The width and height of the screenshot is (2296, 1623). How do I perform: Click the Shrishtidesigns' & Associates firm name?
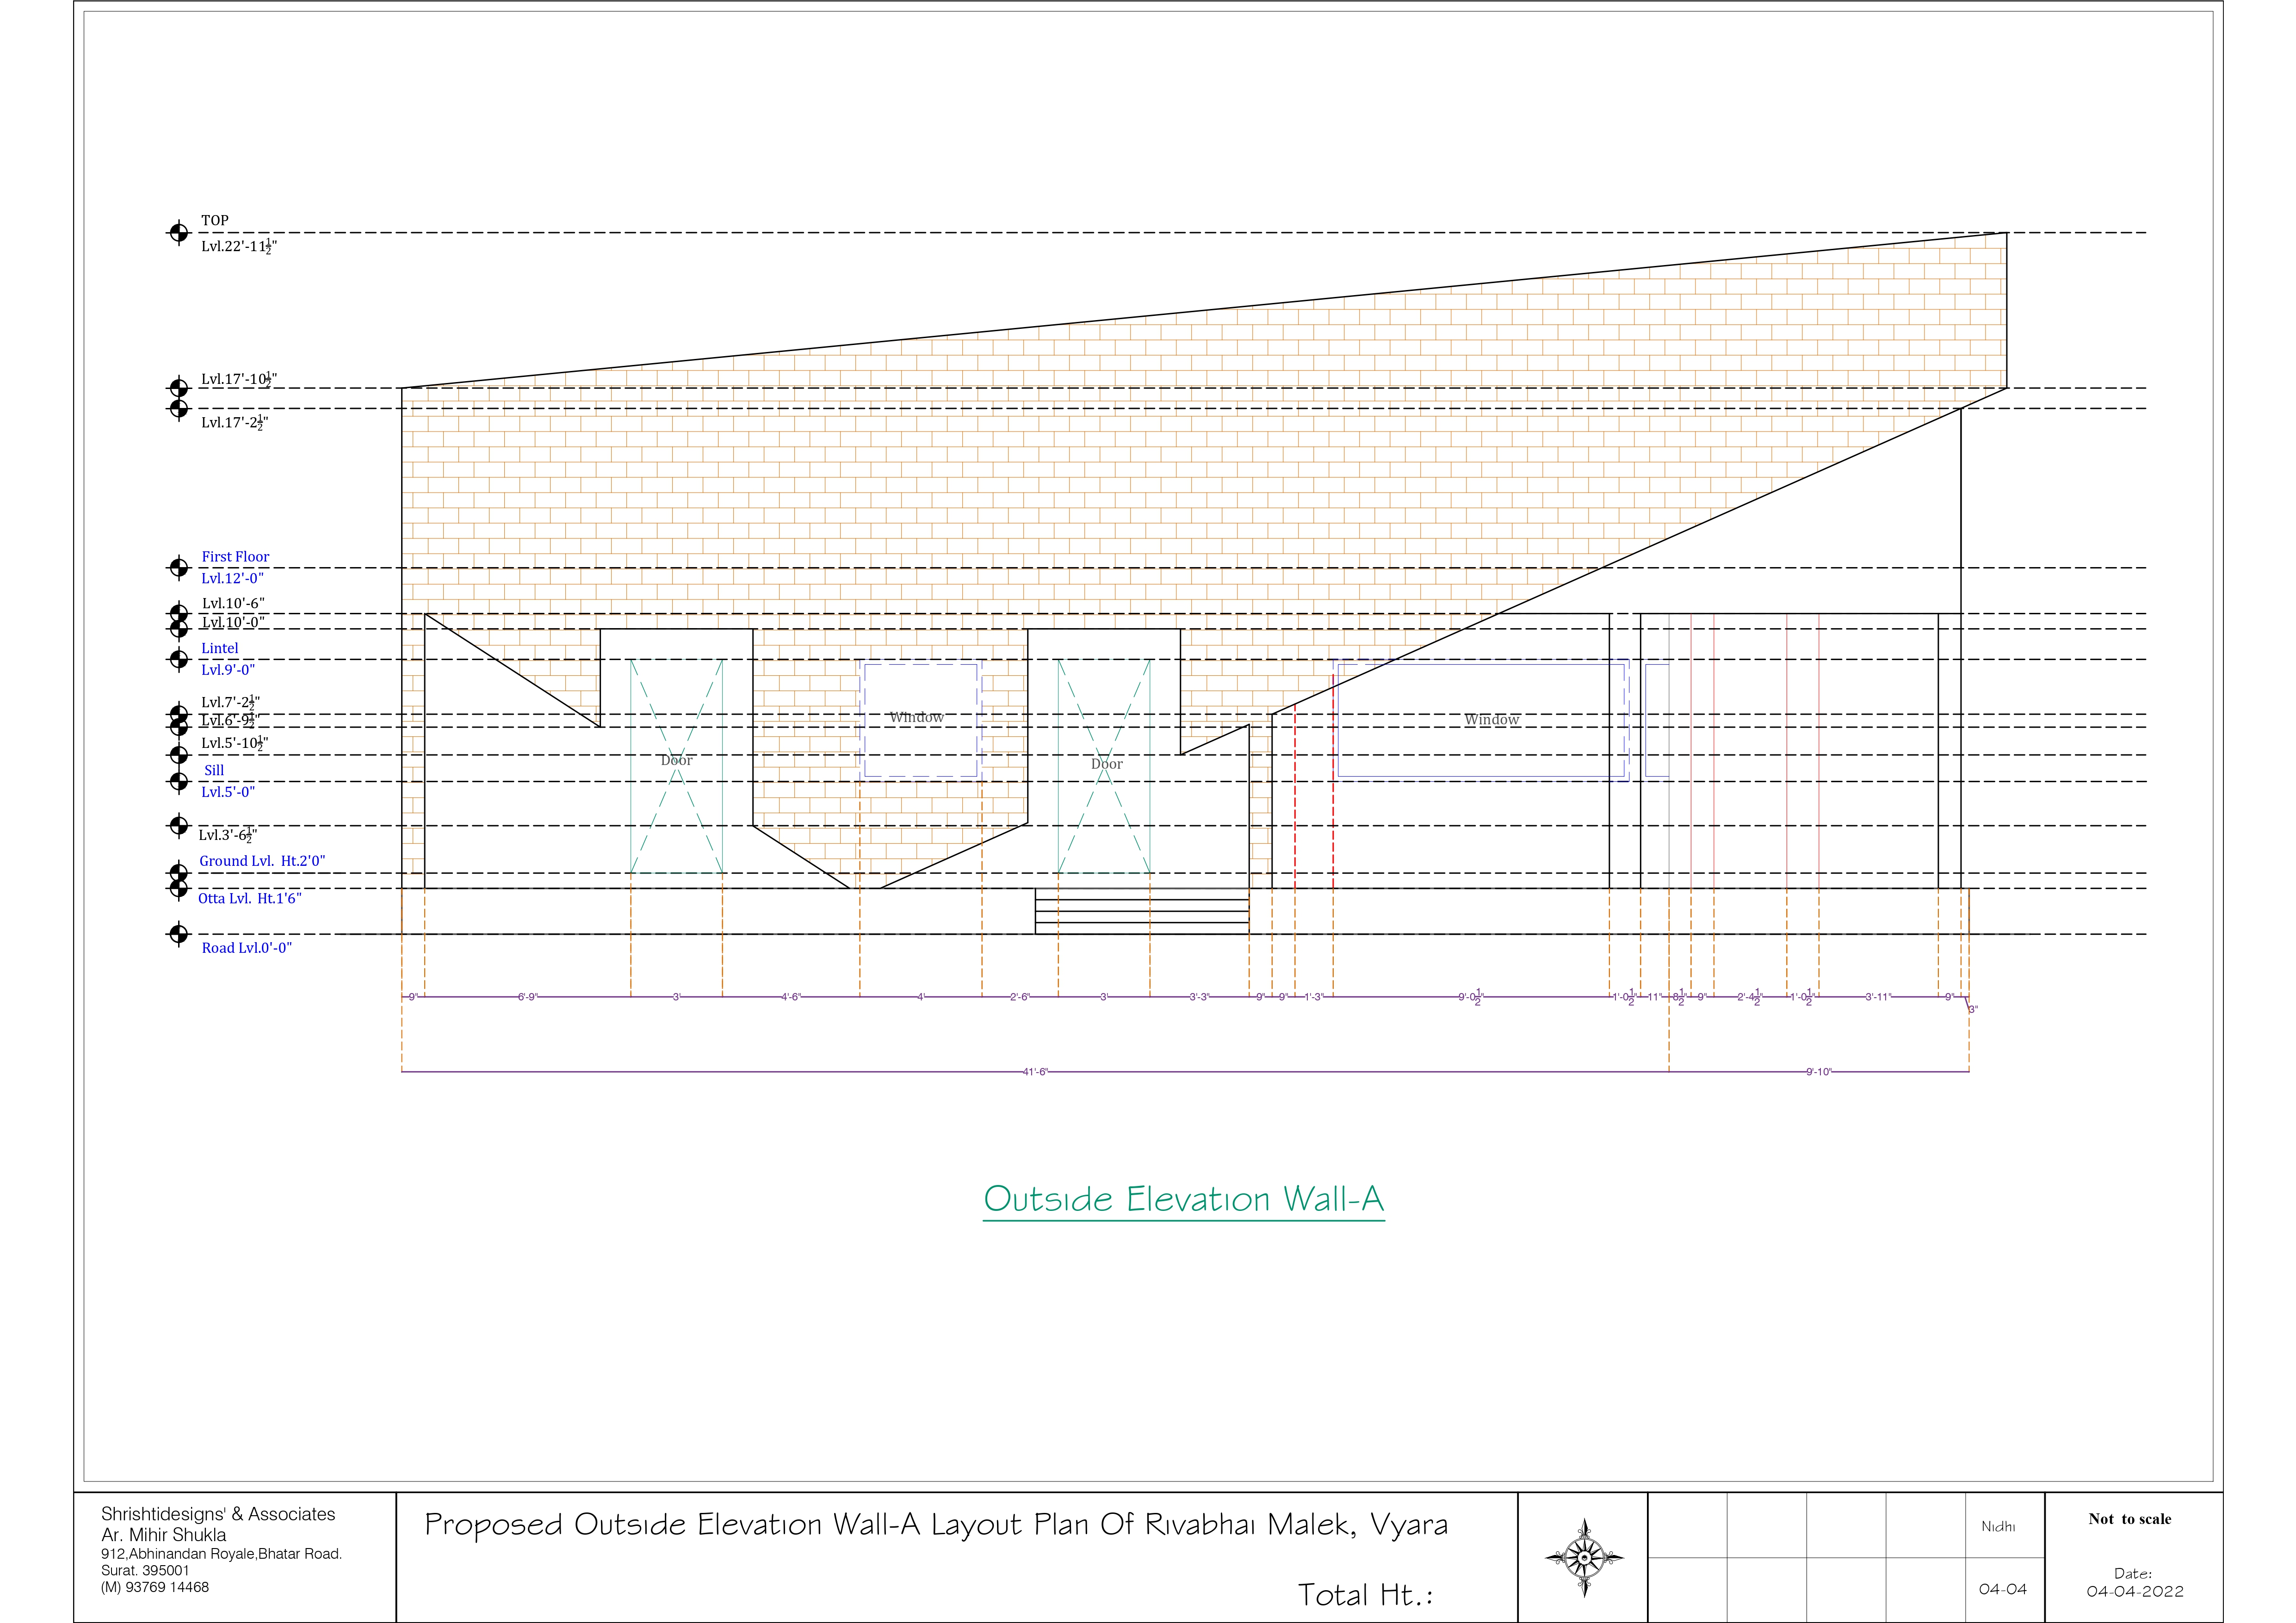coord(218,1514)
